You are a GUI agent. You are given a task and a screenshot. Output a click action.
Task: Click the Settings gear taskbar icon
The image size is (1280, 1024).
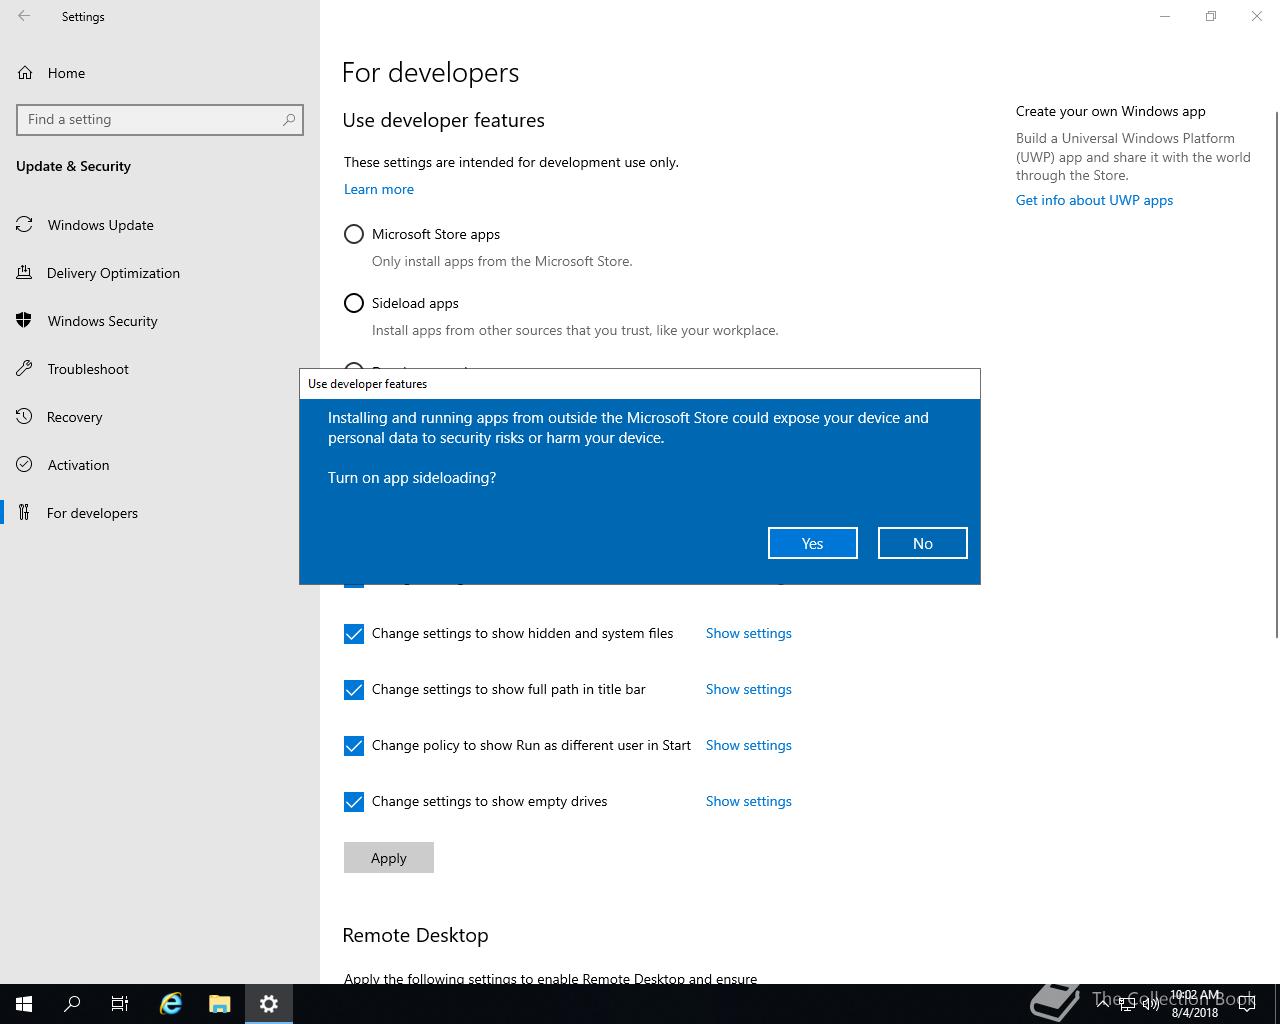[269, 1004]
